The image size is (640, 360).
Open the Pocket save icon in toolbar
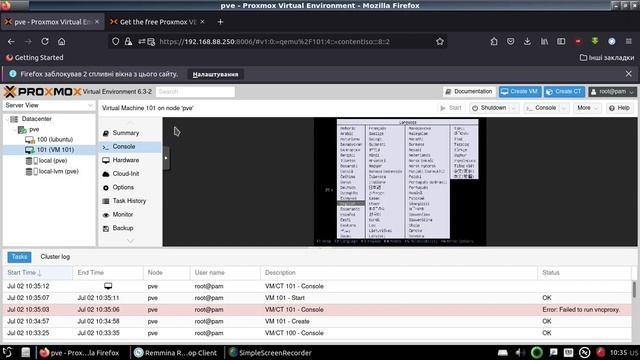(x=511, y=41)
